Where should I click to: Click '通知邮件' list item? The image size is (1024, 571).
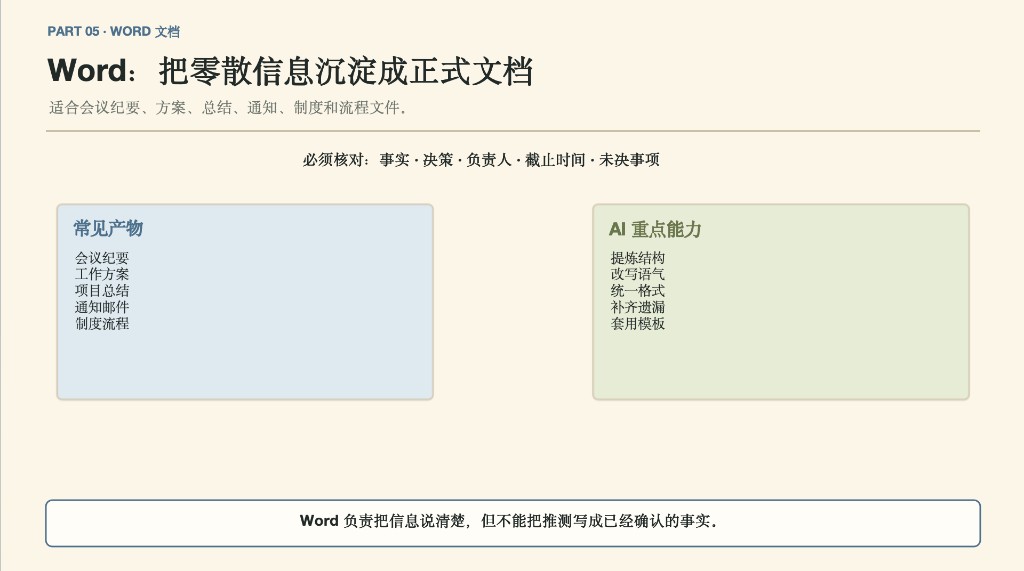pyautogui.click(x=102, y=307)
